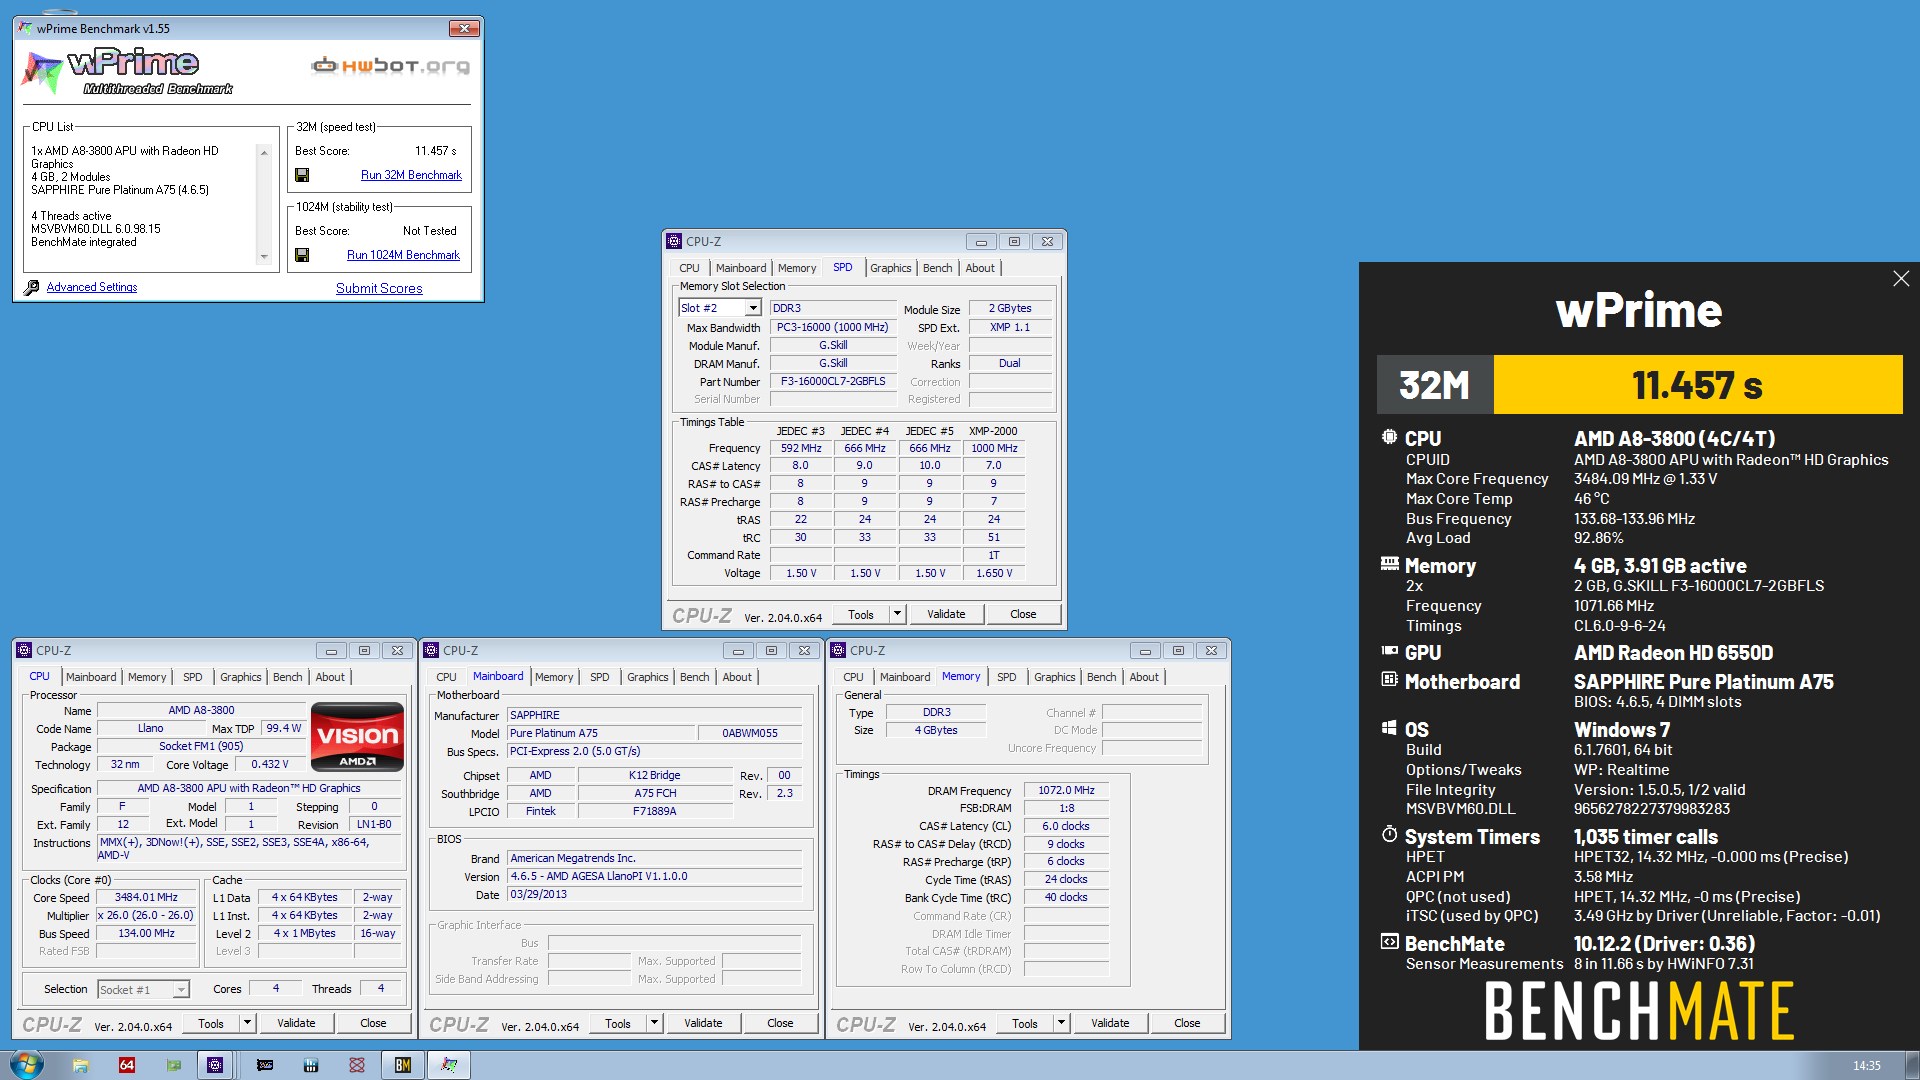This screenshot has width=1920, height=1080.
Task: Open the Slot #2 memory slot dropdown
Action: click(x=753, y=308)
